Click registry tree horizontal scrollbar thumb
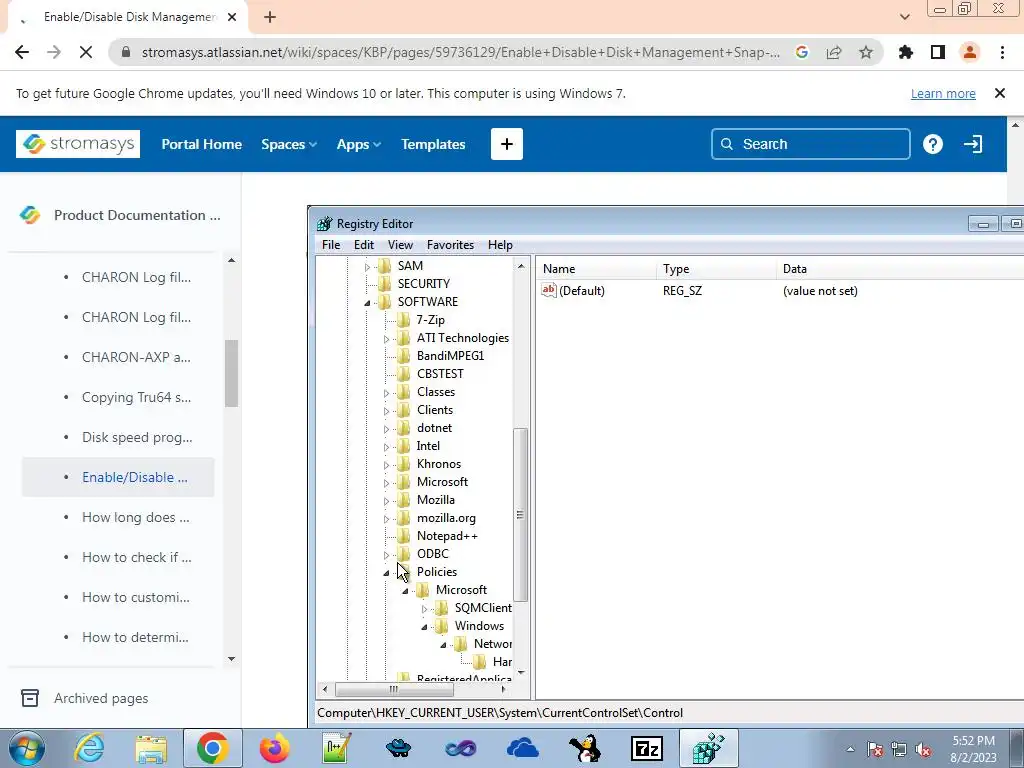This screenshot has height=768, width=1024. (394, 689)
